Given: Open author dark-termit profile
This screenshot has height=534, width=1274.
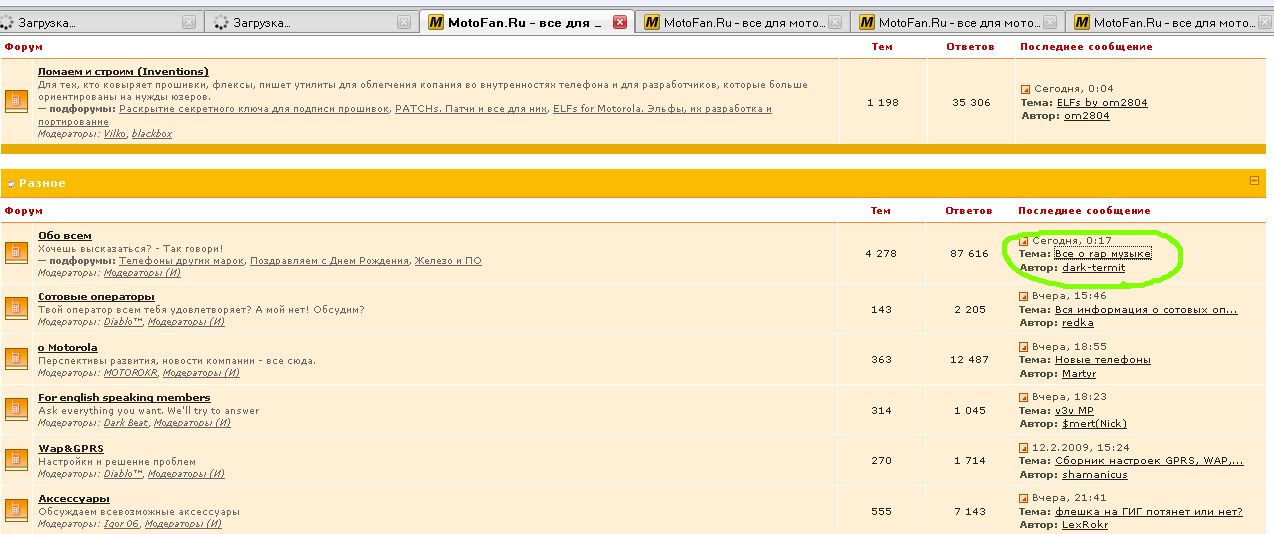Looking at the screenshot, I should [x=1093, y=268].
